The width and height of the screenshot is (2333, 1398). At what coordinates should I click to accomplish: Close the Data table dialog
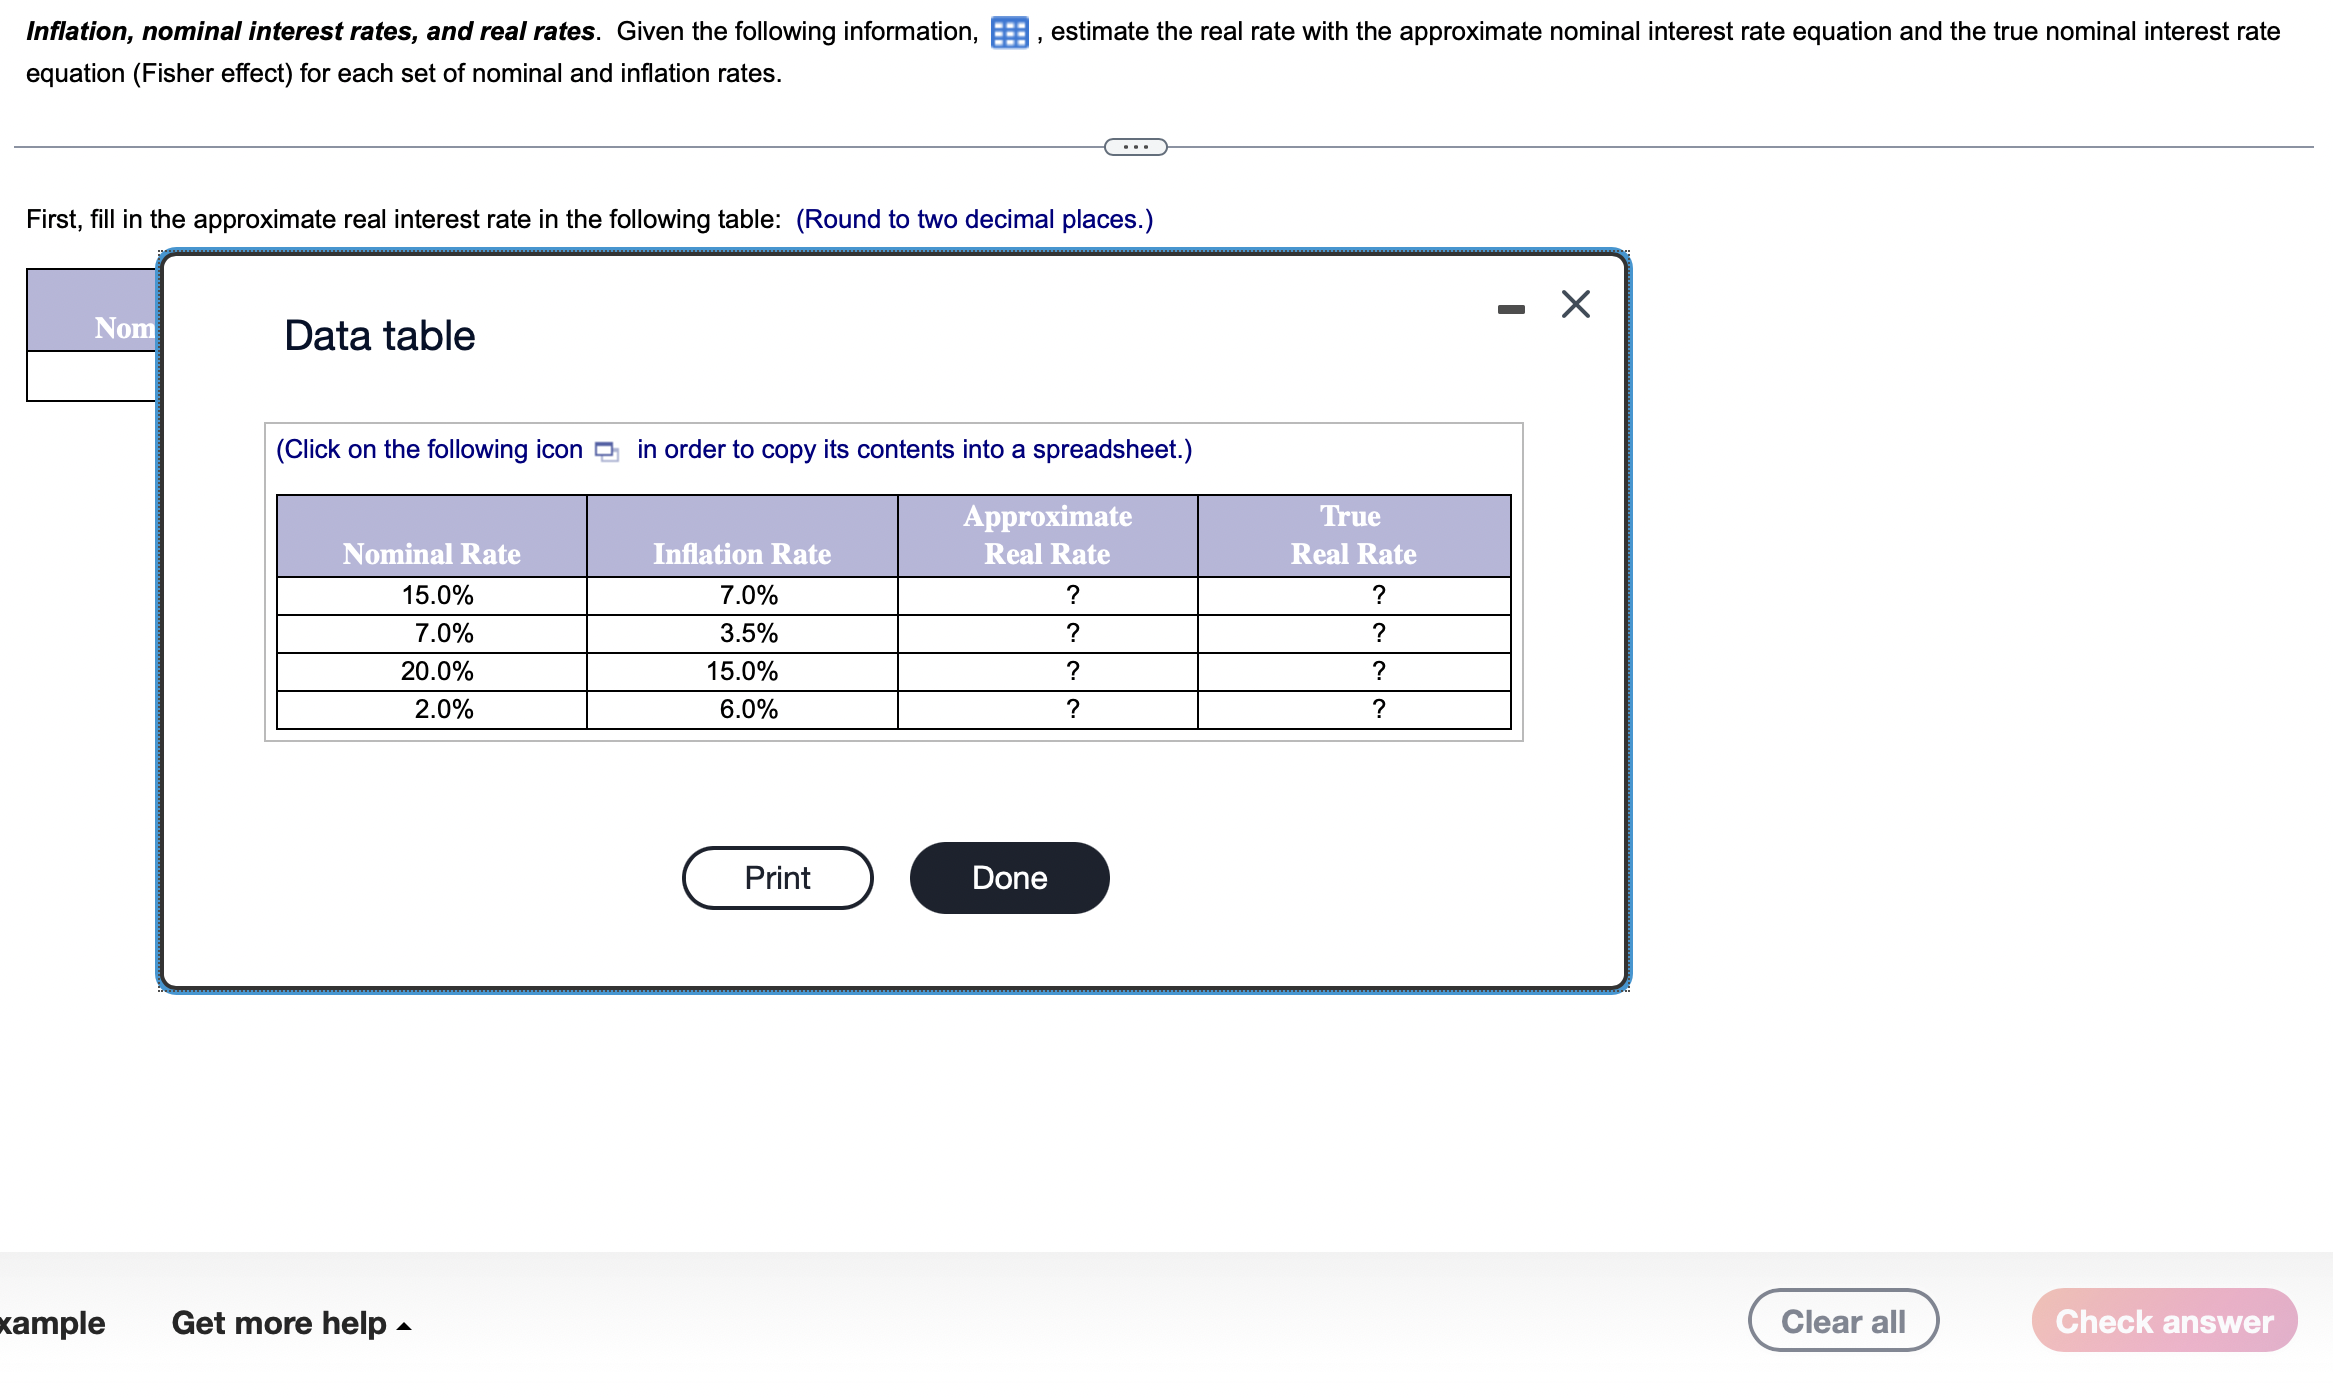click(1575, 304)
